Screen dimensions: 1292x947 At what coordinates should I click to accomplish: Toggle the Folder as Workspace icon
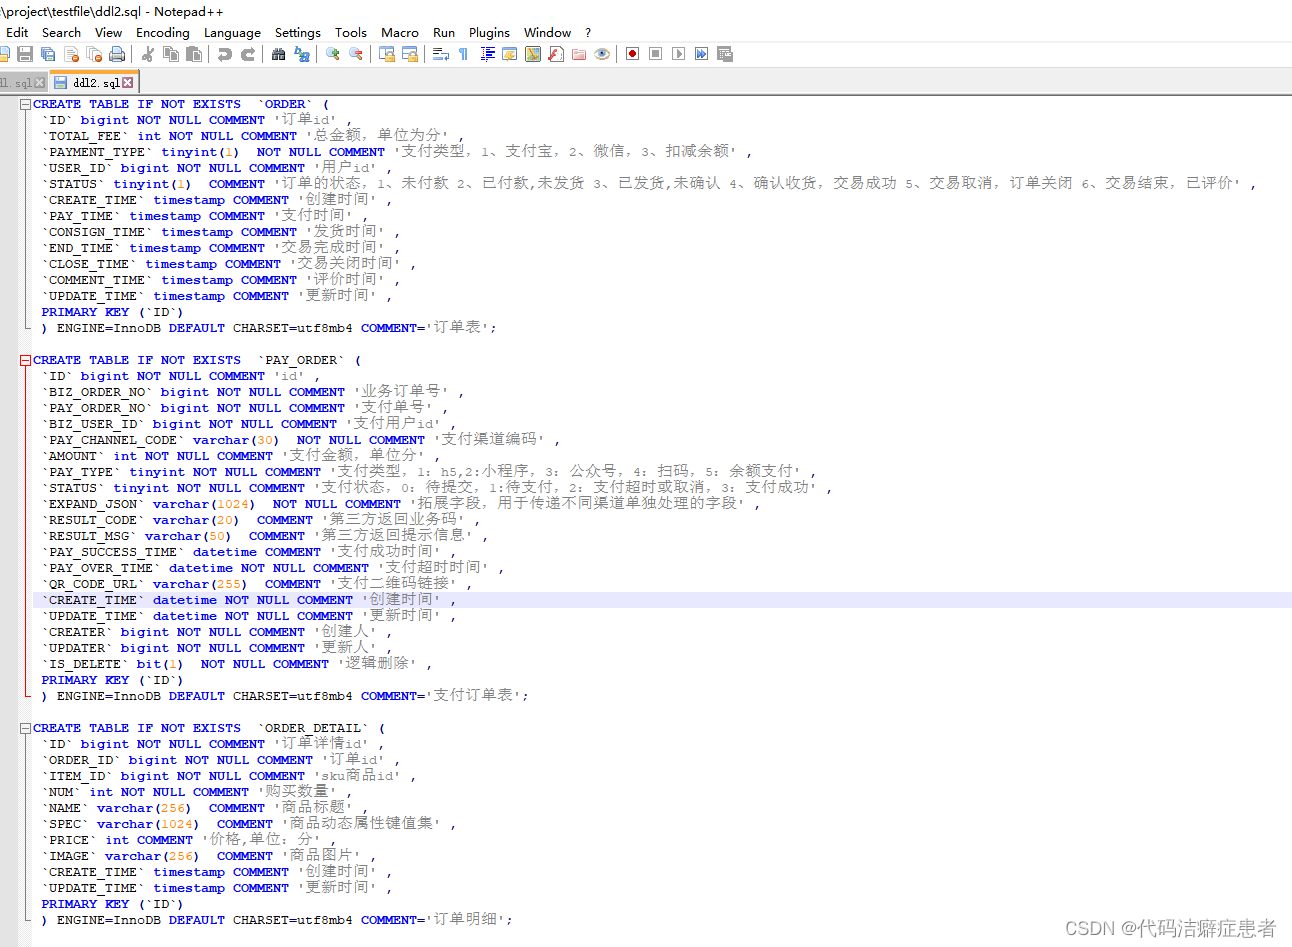(x=579, y=54)
